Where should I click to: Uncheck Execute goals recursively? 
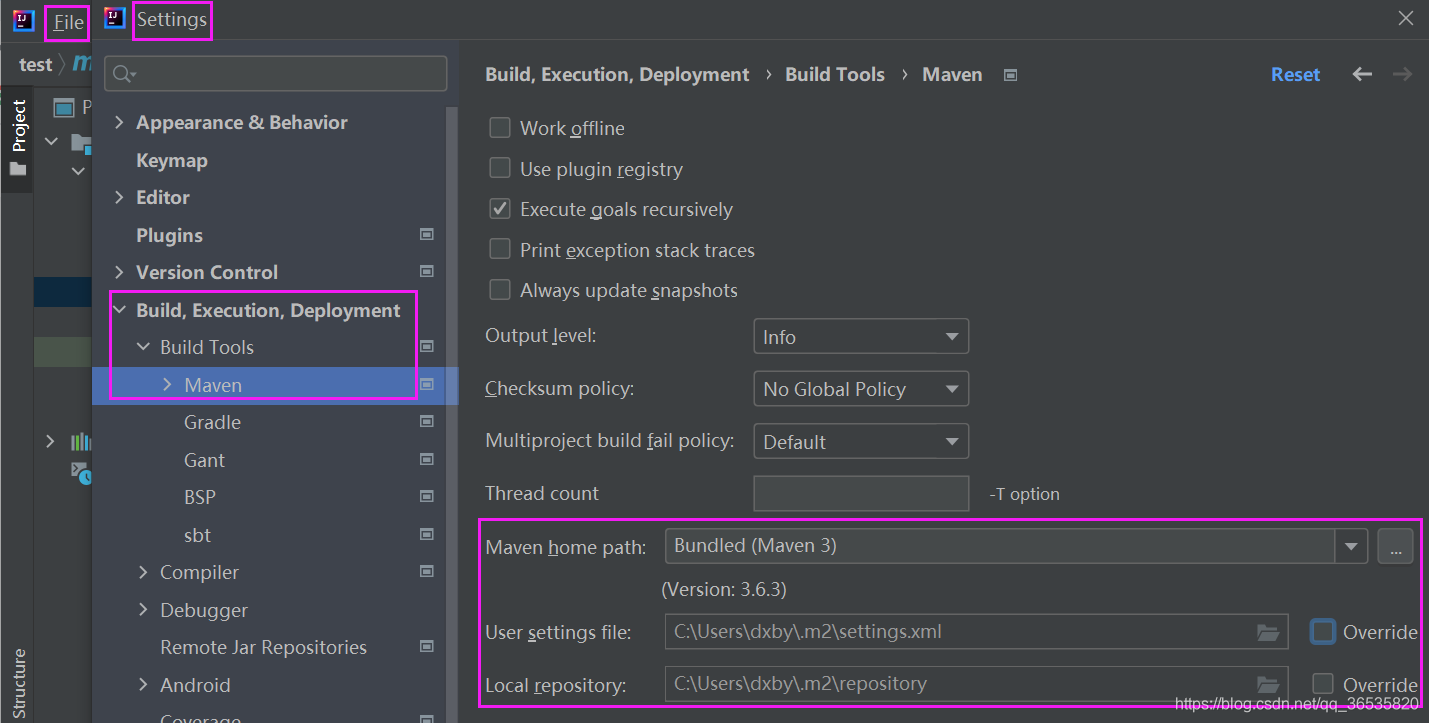500,209
